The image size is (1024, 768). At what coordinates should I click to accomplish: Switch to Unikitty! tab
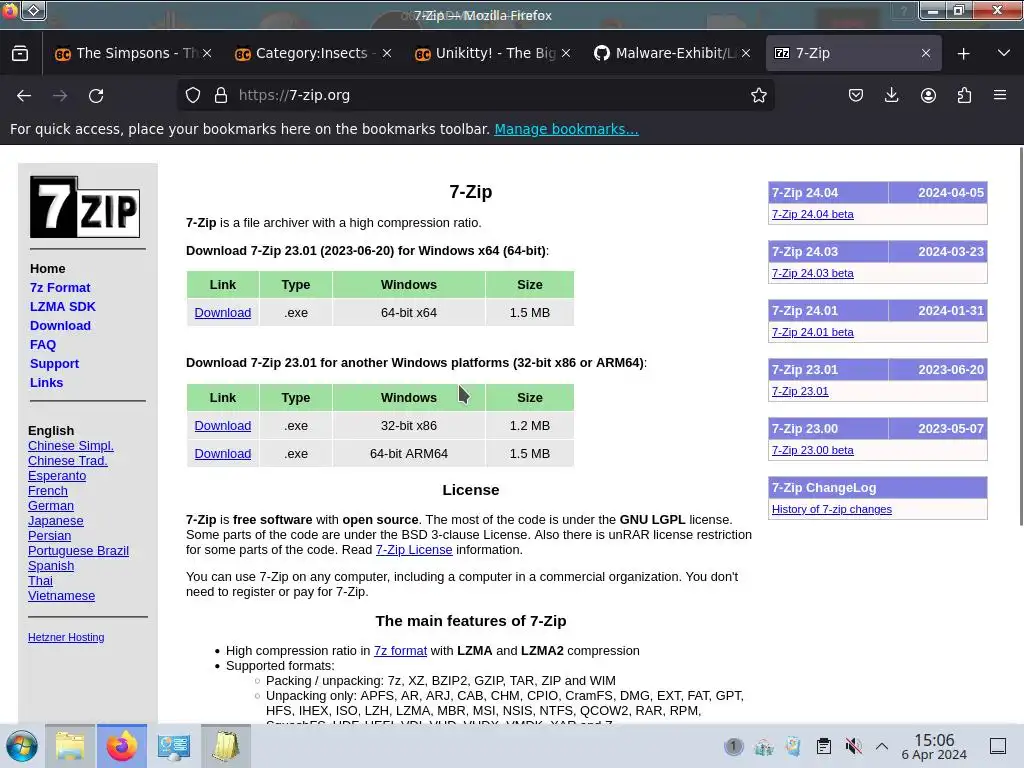point(492,54)
